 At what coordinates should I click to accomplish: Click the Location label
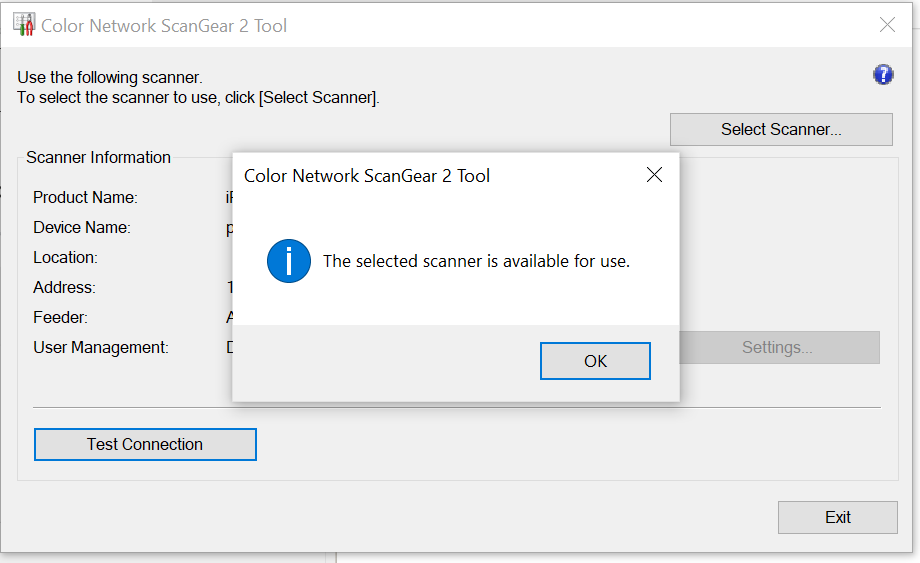pos(65,257)
